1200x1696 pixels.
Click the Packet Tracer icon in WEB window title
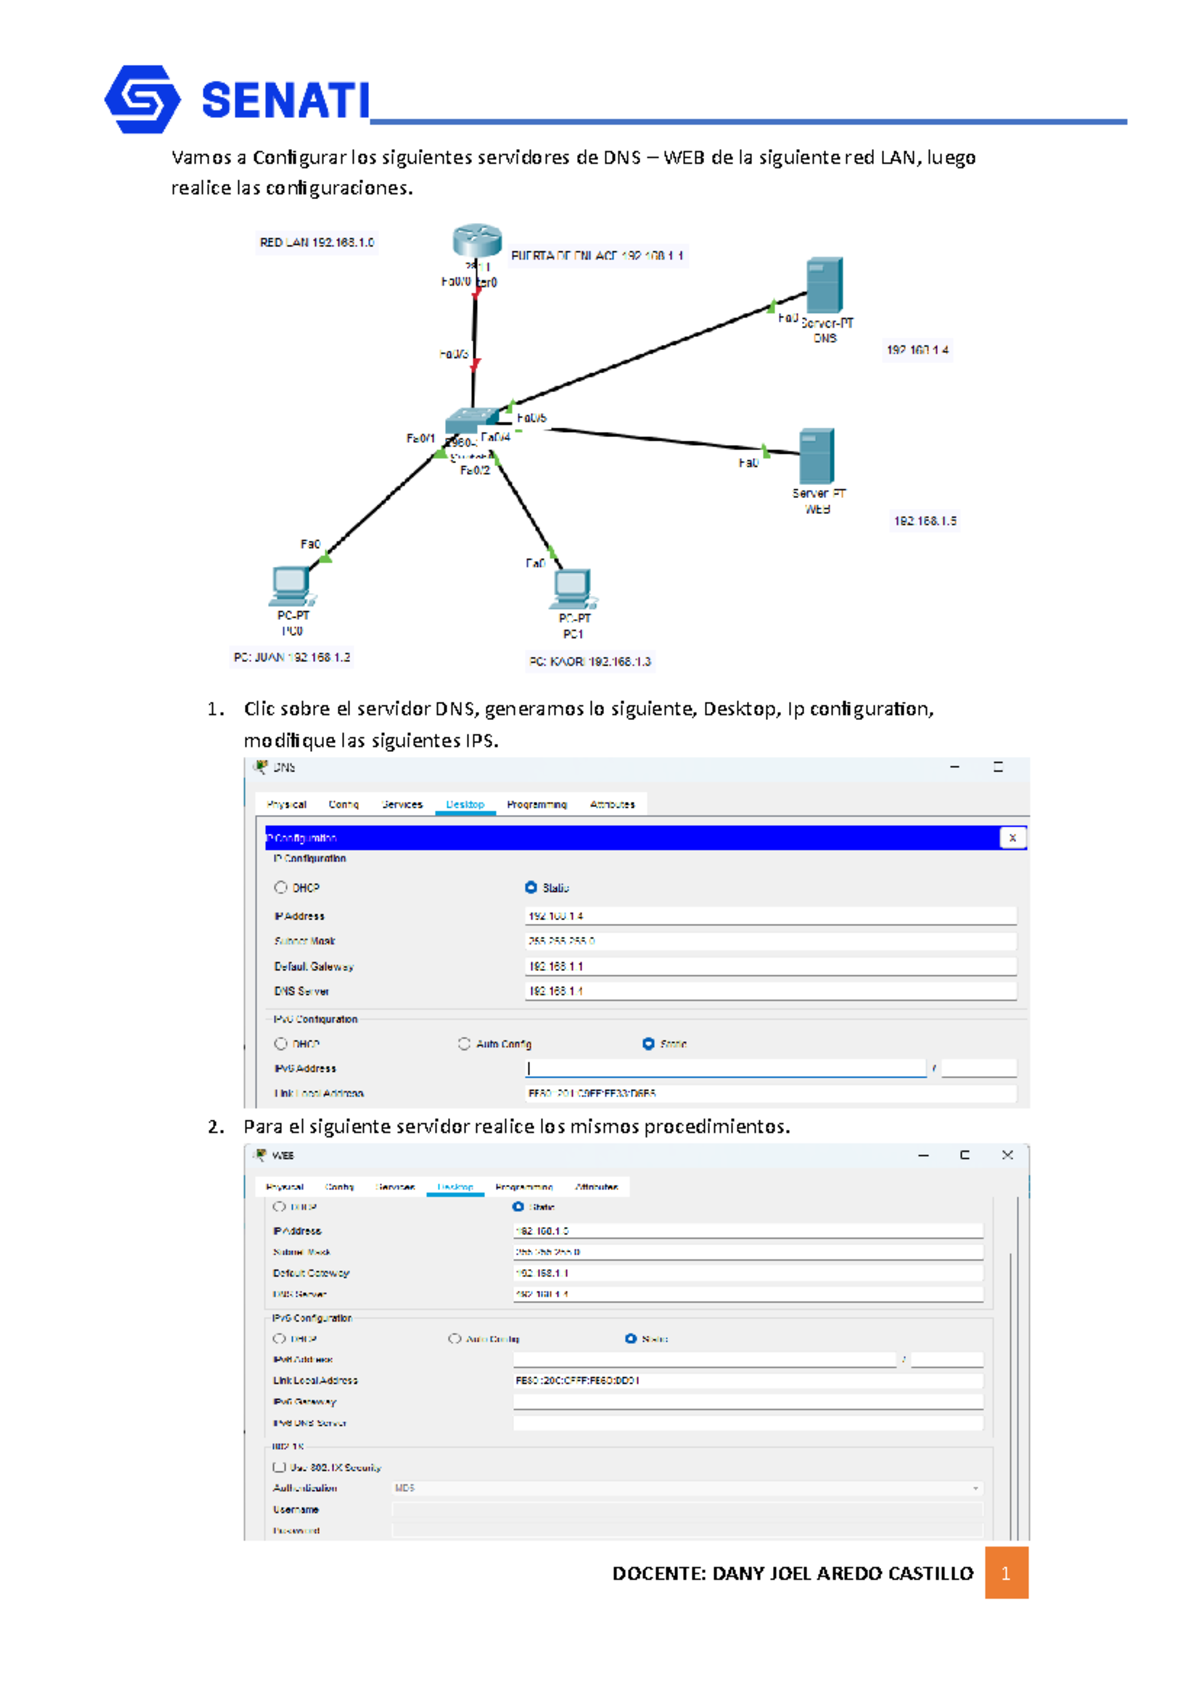(261, 1155)
